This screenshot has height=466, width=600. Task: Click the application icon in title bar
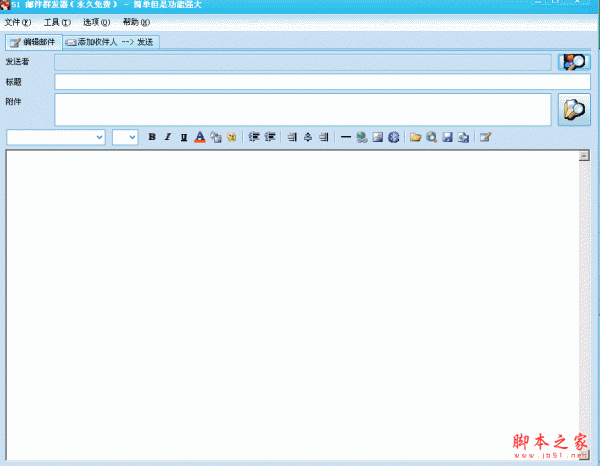point(5,5)
